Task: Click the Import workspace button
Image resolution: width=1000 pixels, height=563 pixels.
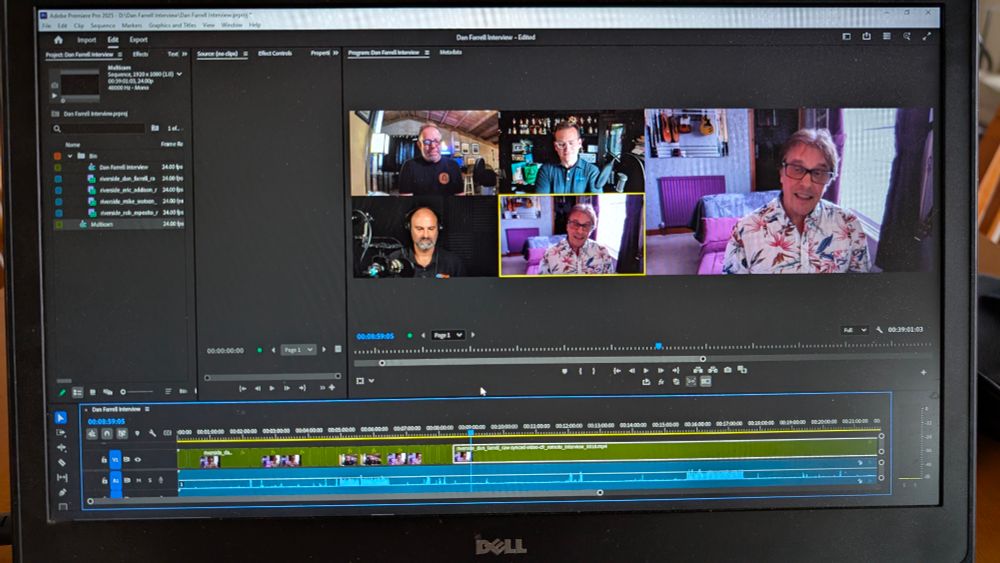Action: tap(87, 40)
